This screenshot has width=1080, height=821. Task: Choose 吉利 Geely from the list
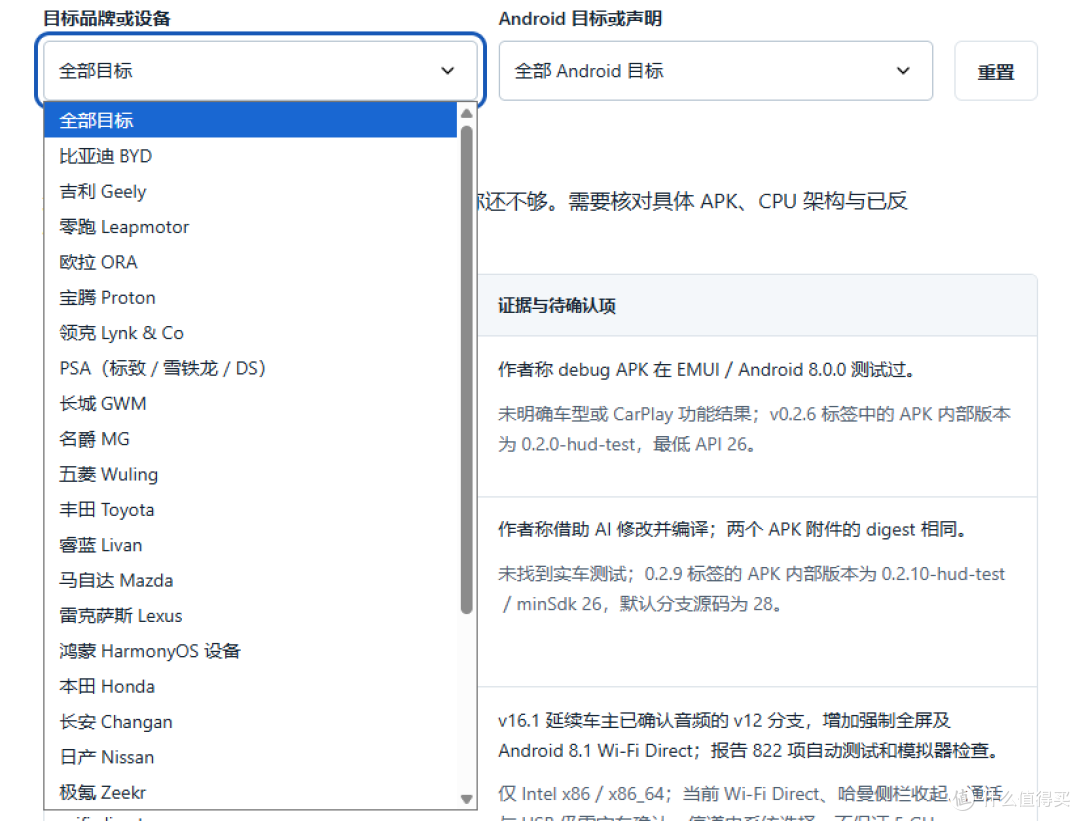click(251, 191)
